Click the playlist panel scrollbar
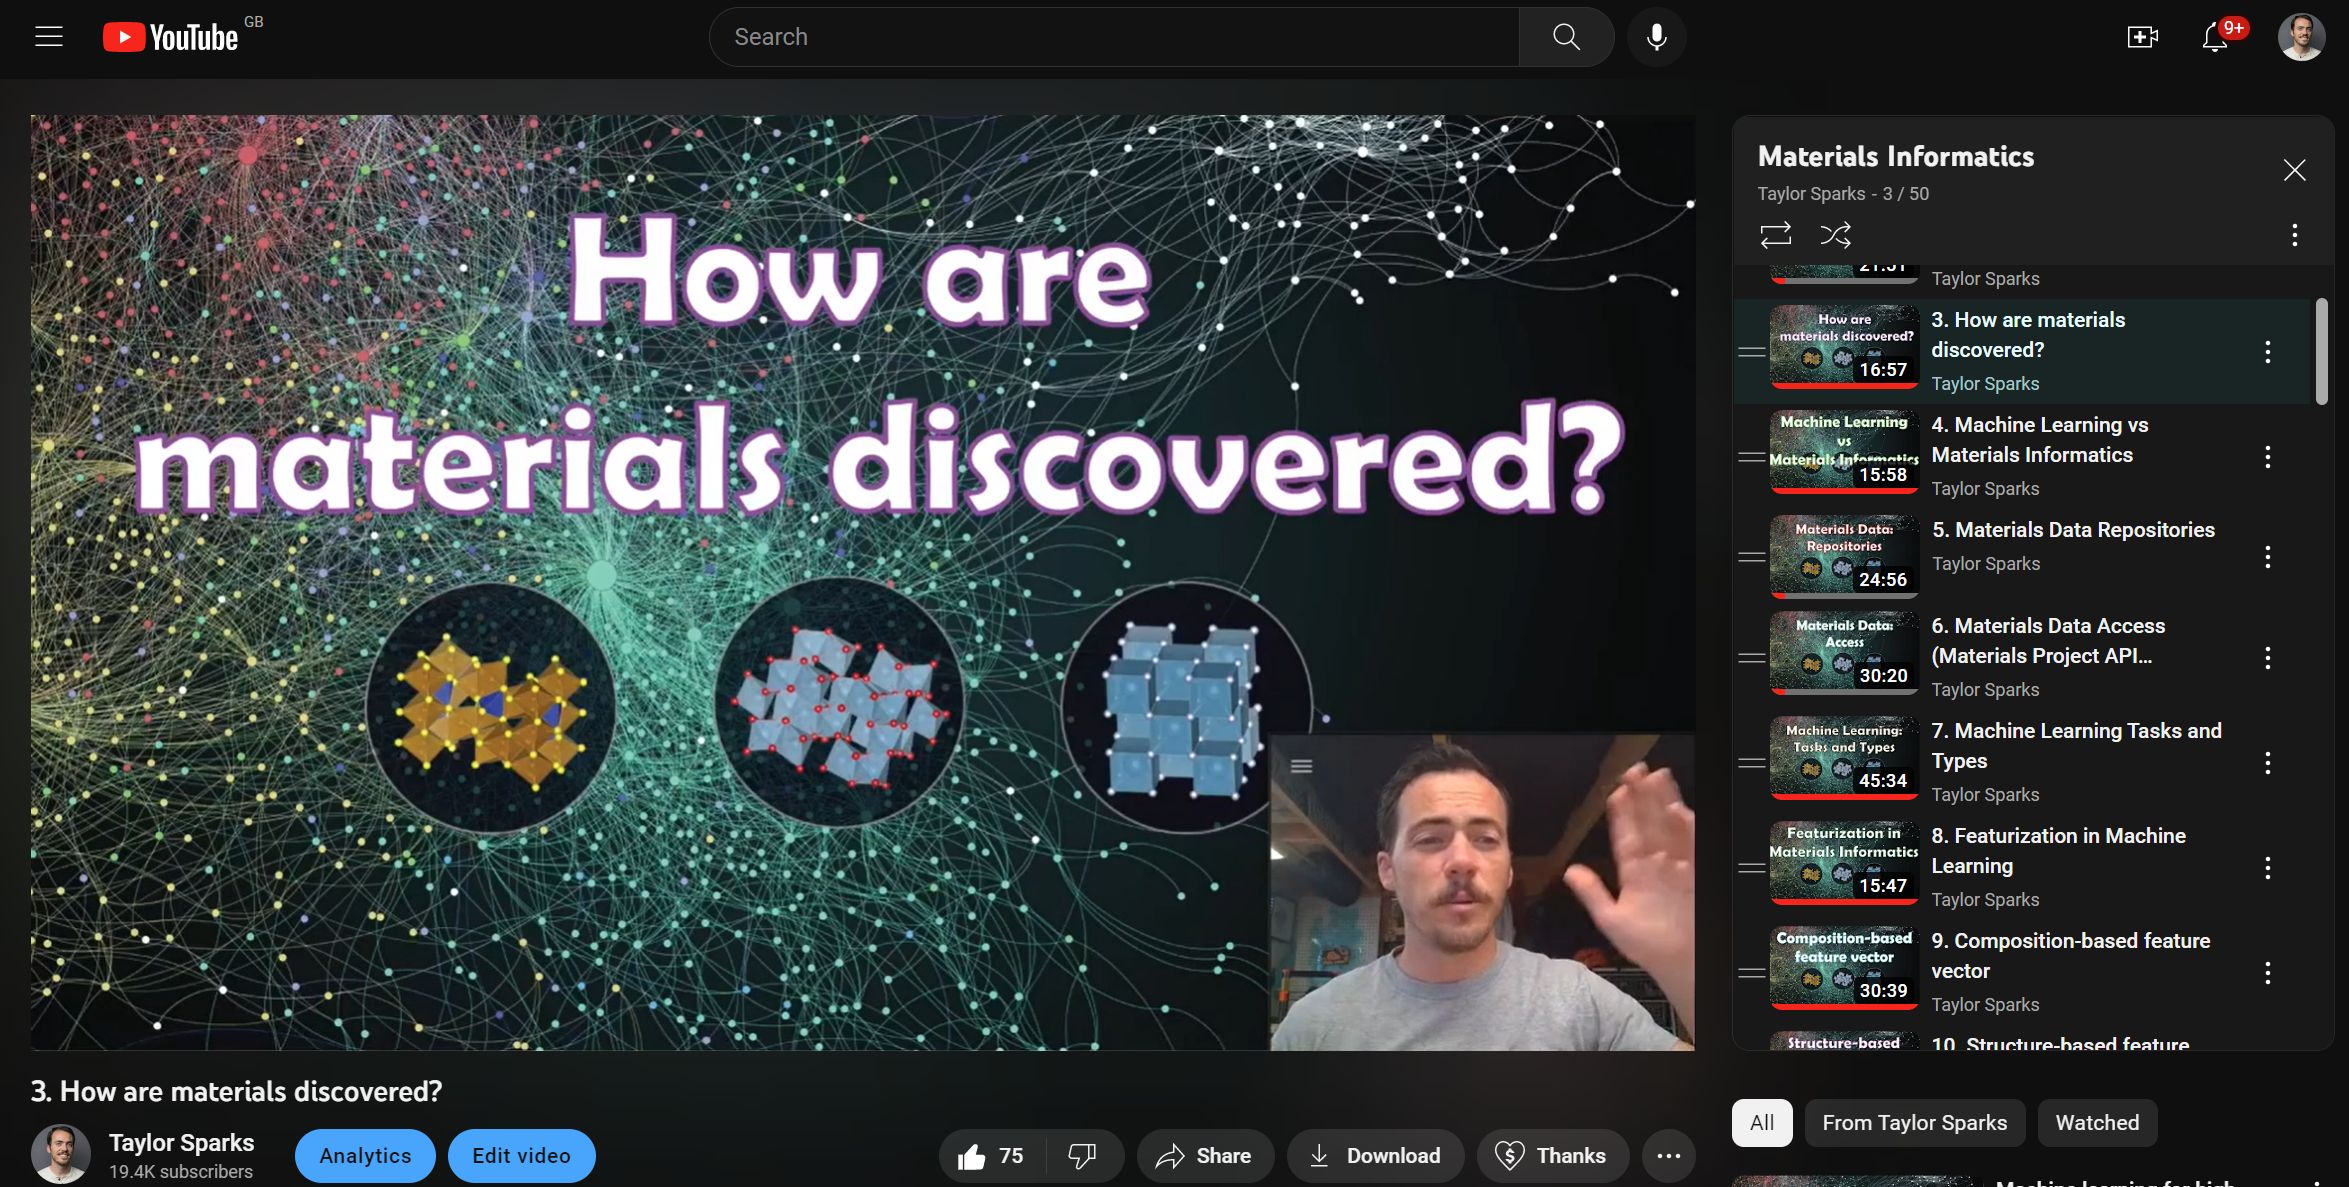The image size is (2349, 1187). click(x=2321, y=352)
